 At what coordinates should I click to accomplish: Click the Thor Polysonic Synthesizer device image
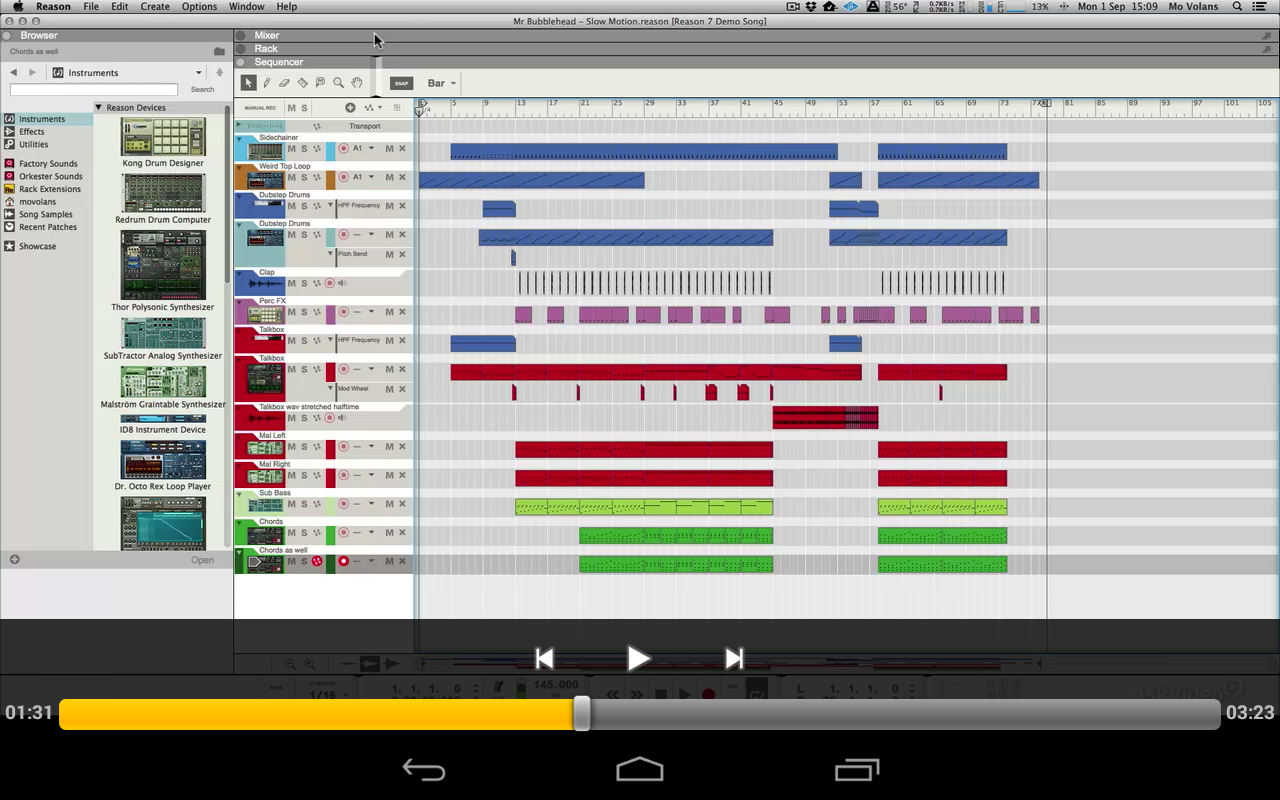(163, 265)
